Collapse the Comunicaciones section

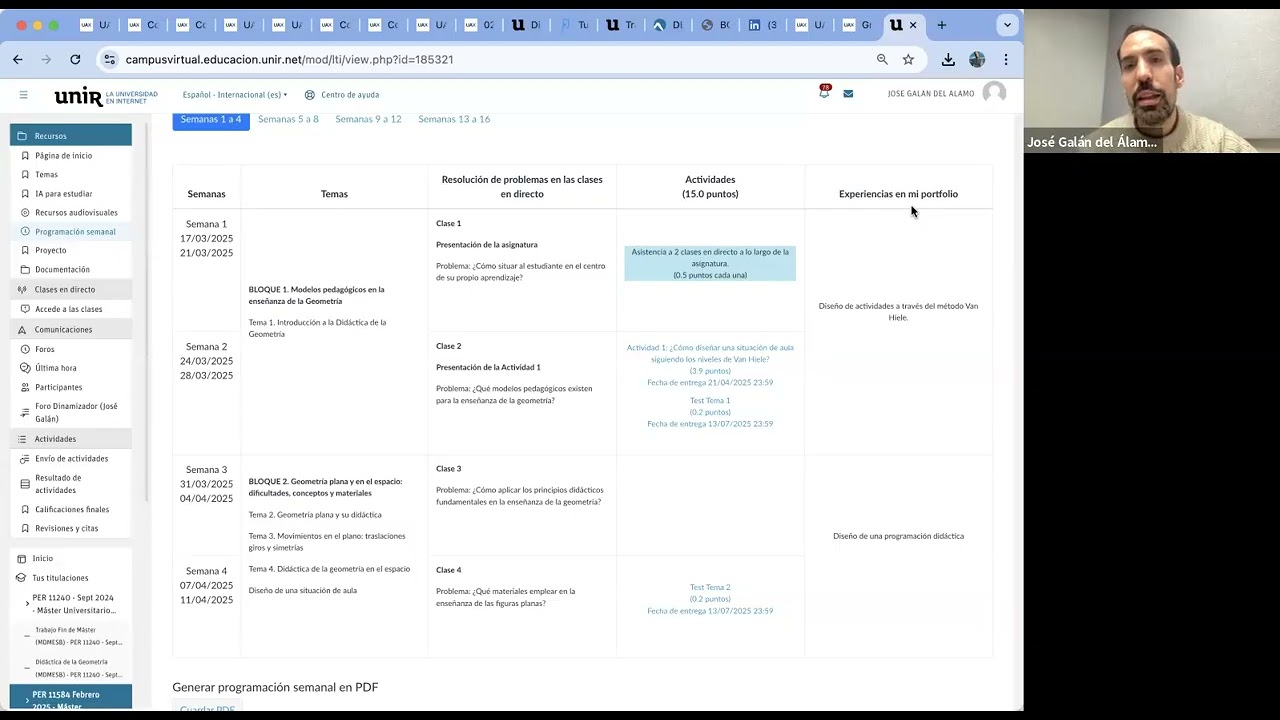click(x=71, y=330)
